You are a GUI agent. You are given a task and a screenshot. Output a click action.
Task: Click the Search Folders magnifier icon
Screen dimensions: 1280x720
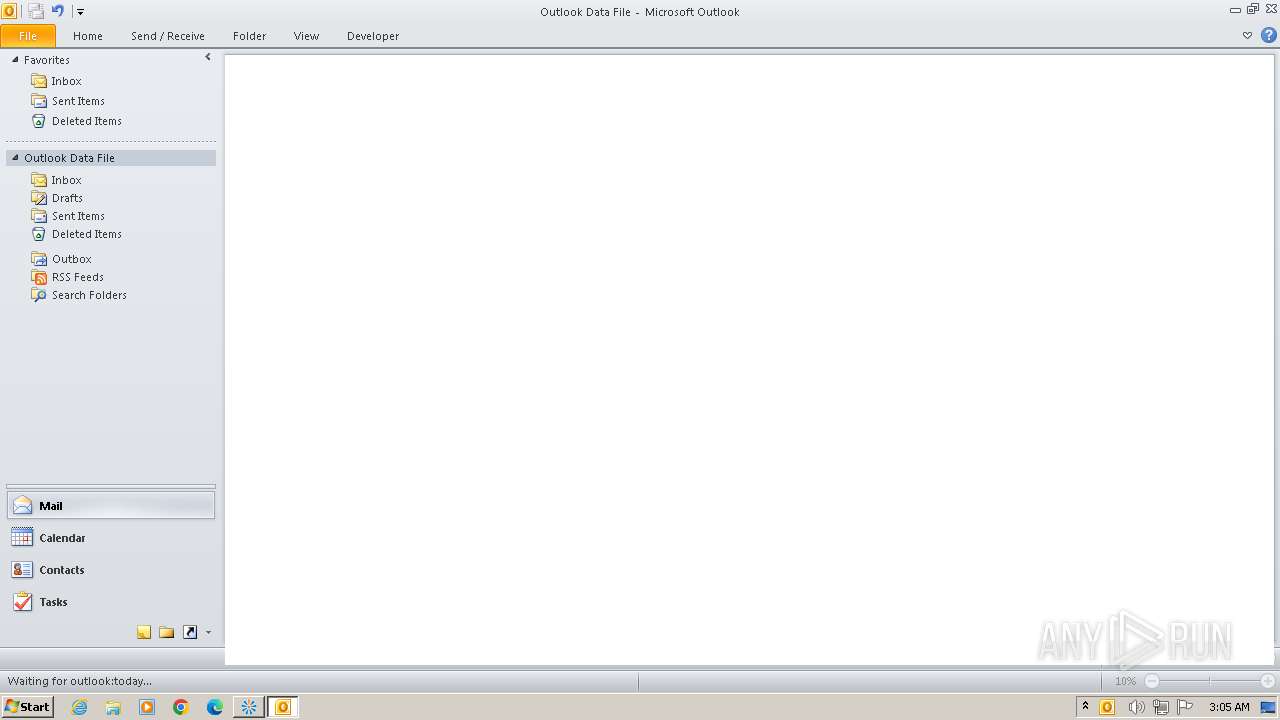pos(39,295)
